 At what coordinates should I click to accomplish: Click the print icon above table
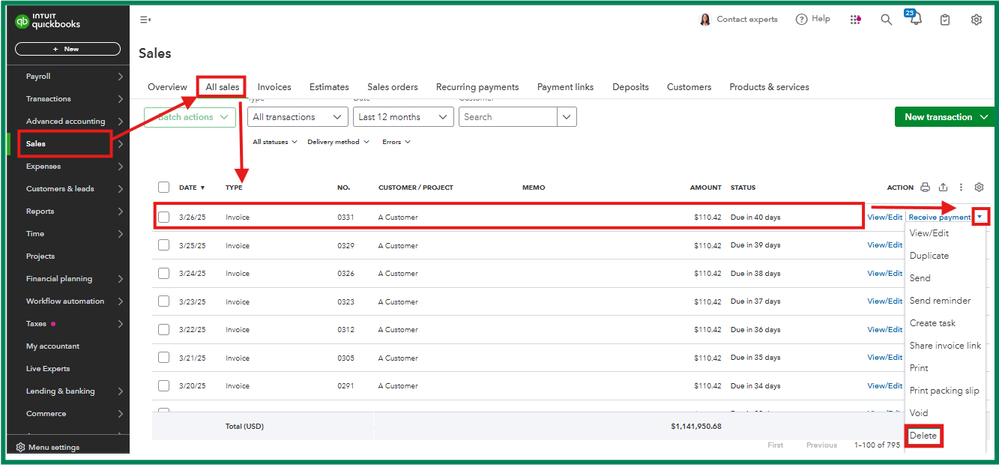(x=926, y=187)
